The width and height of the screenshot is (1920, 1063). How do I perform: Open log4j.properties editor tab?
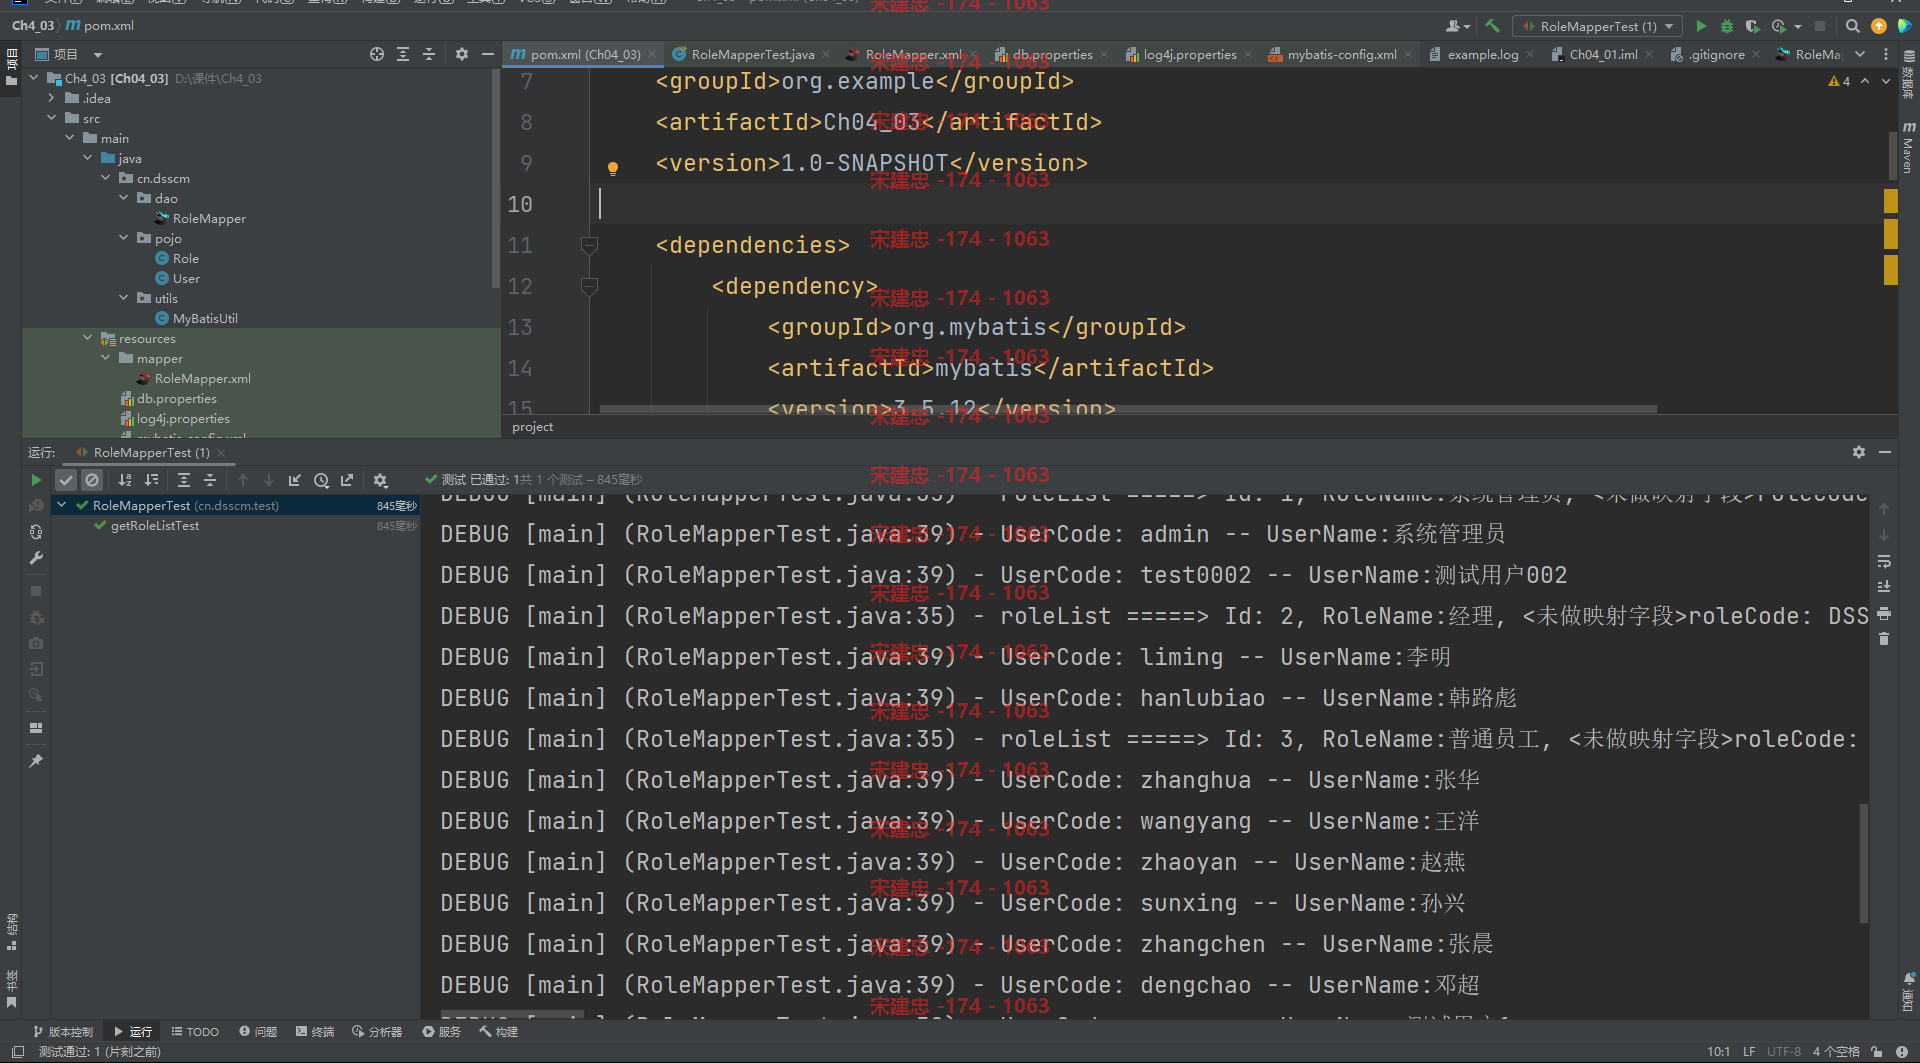[1190, 54]
